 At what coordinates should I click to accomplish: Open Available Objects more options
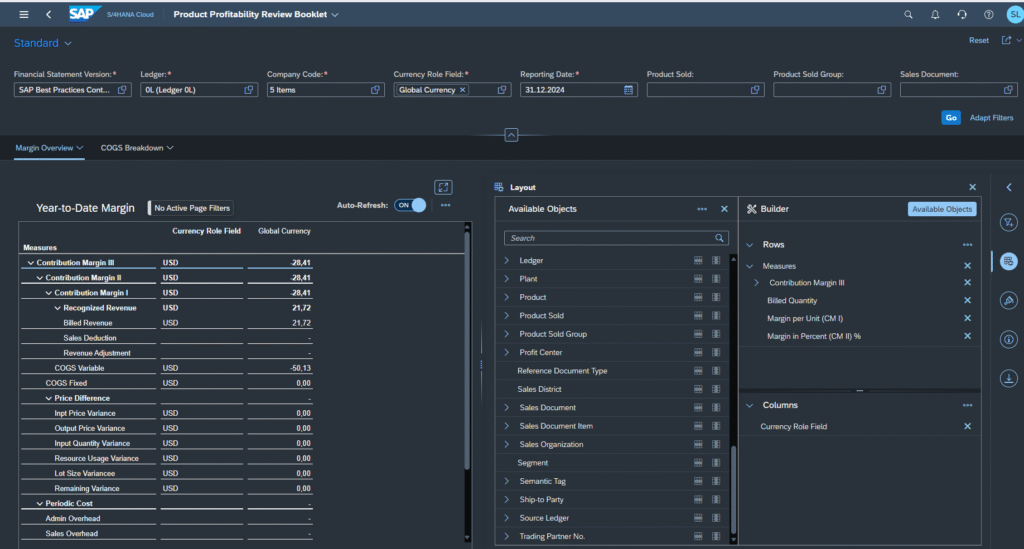point(702,209)
